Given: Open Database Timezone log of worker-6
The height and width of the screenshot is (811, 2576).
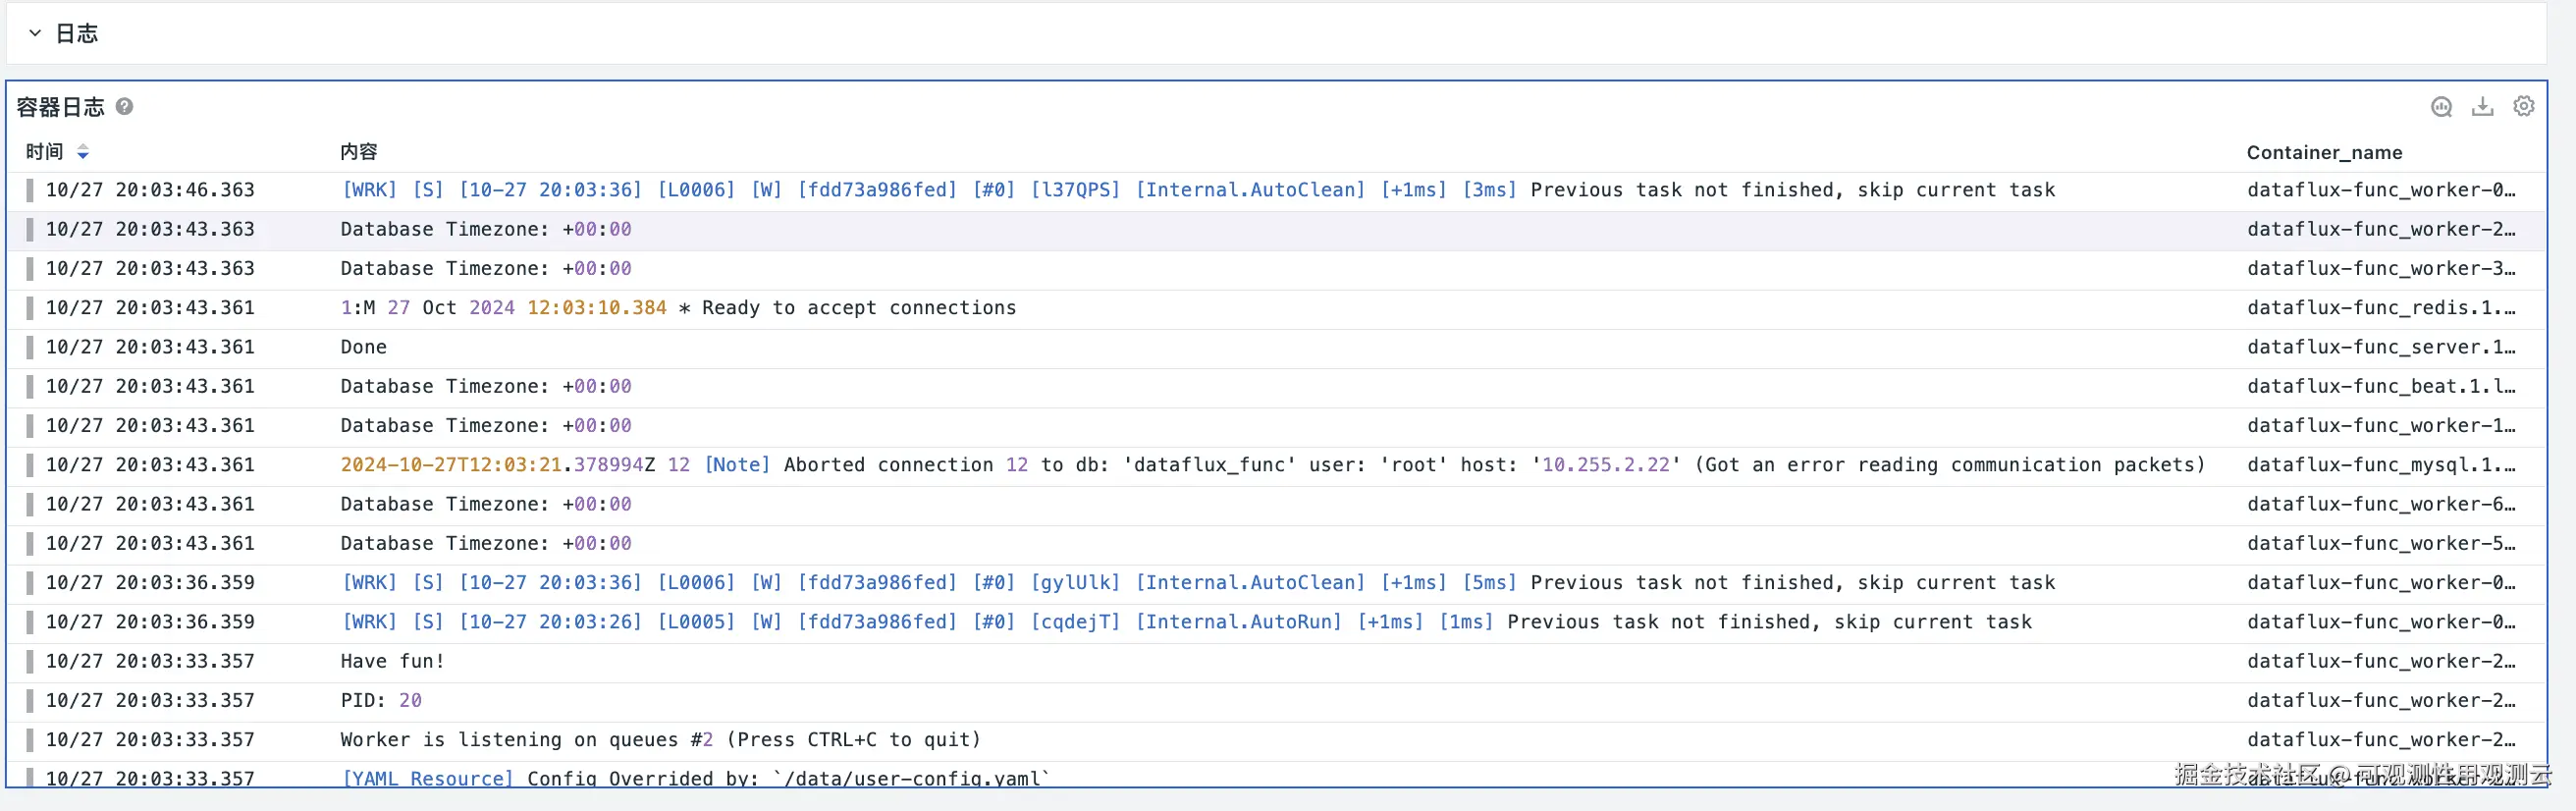Looking at the screenshot, I should [x=486, y=504].
